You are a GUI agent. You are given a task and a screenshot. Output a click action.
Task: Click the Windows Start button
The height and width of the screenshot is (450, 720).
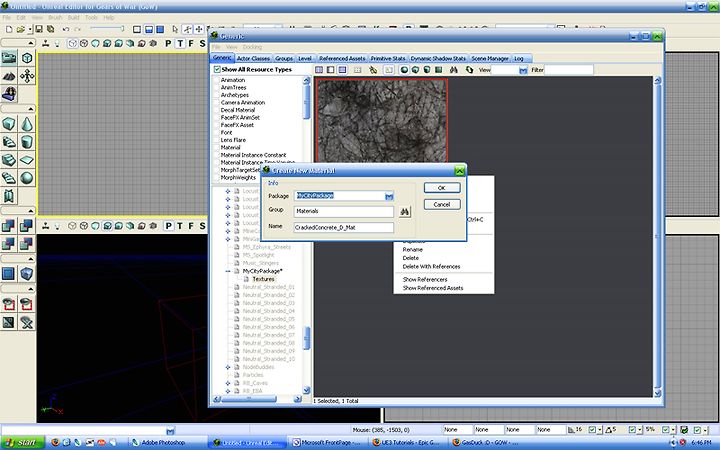(22, 443)
